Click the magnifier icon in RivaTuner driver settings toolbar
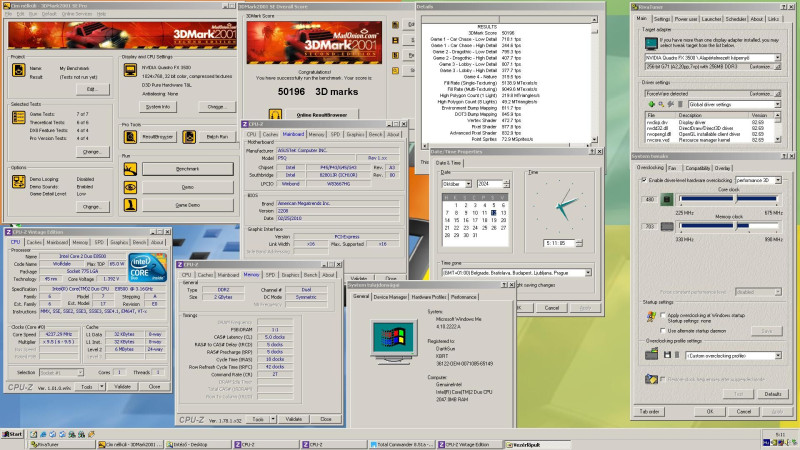The height and width of the screenshot is (450, 800). click(661, 104)
